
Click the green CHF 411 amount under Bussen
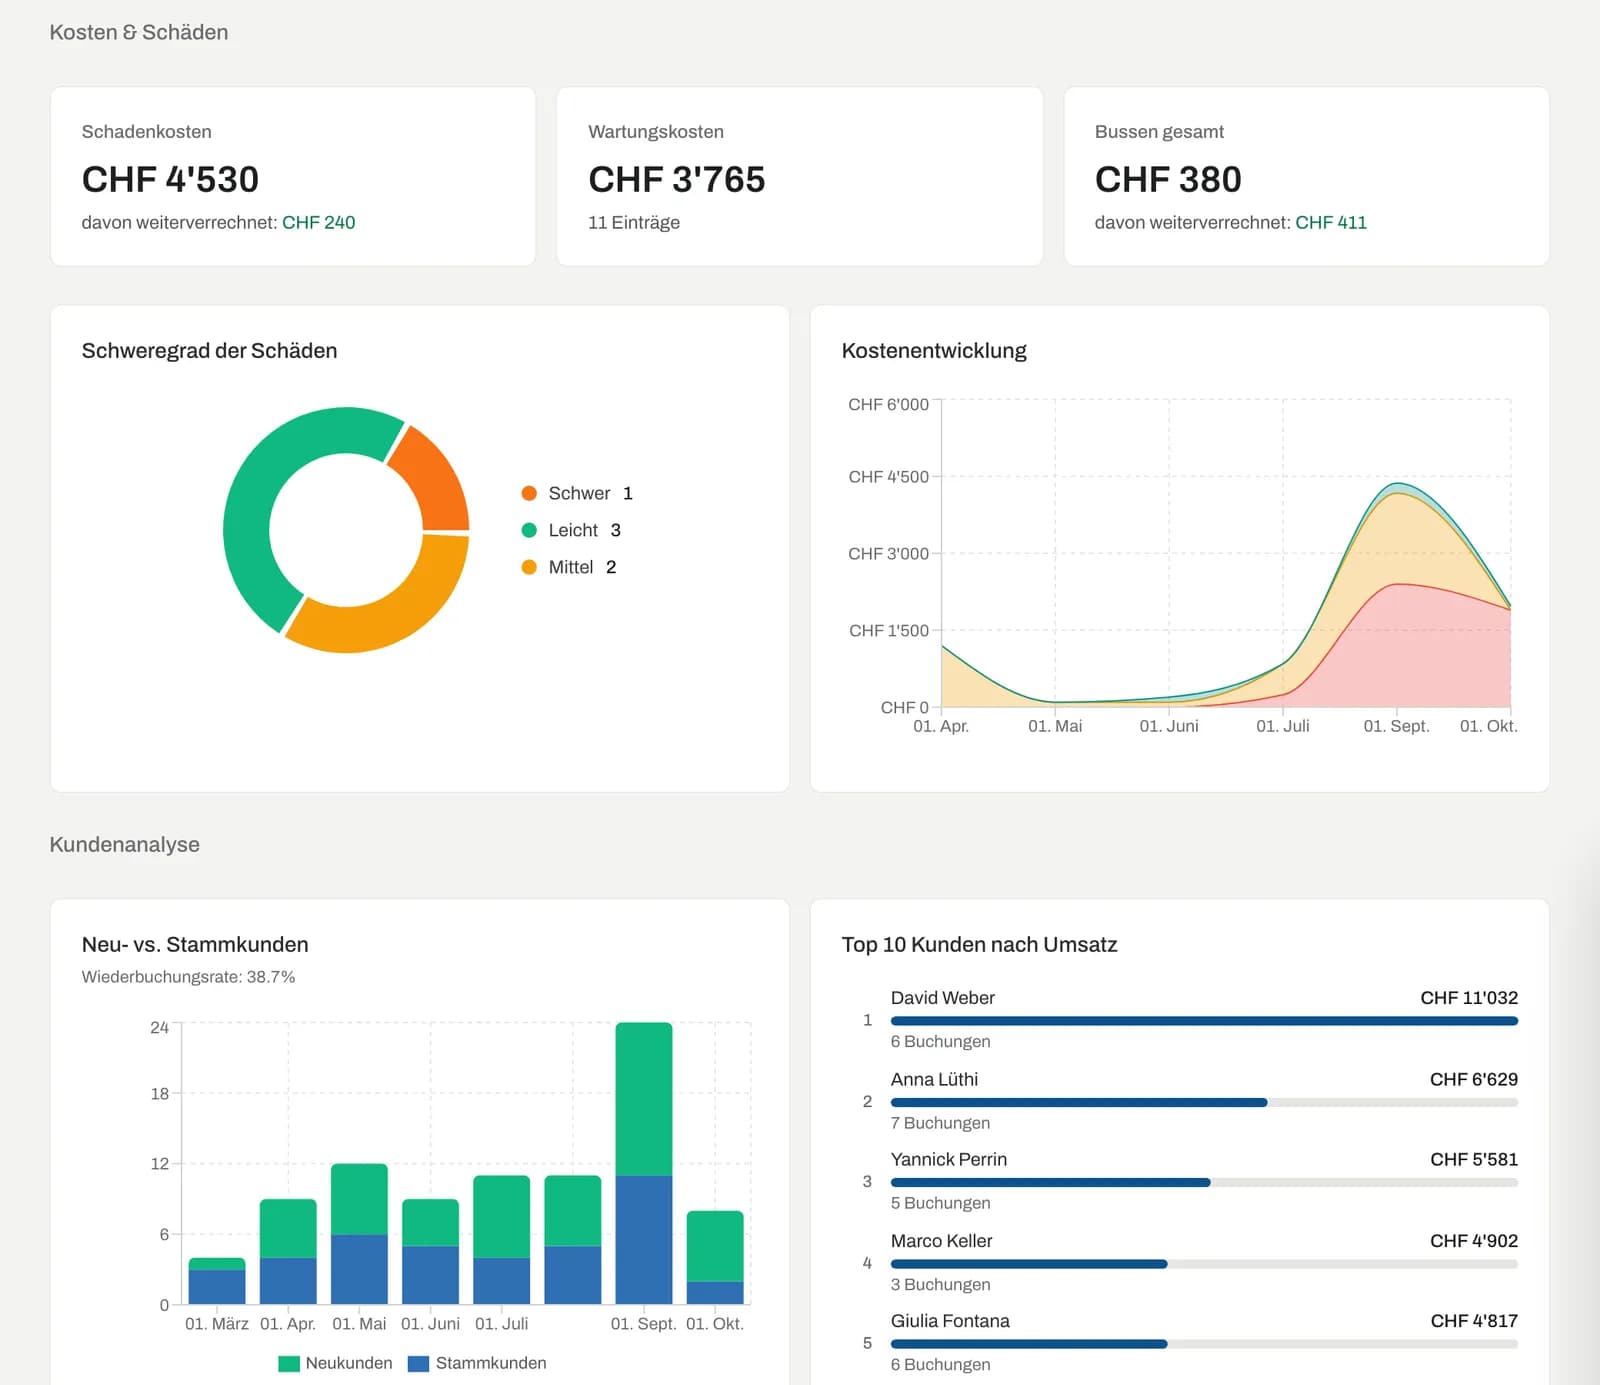click(1331, 223)
